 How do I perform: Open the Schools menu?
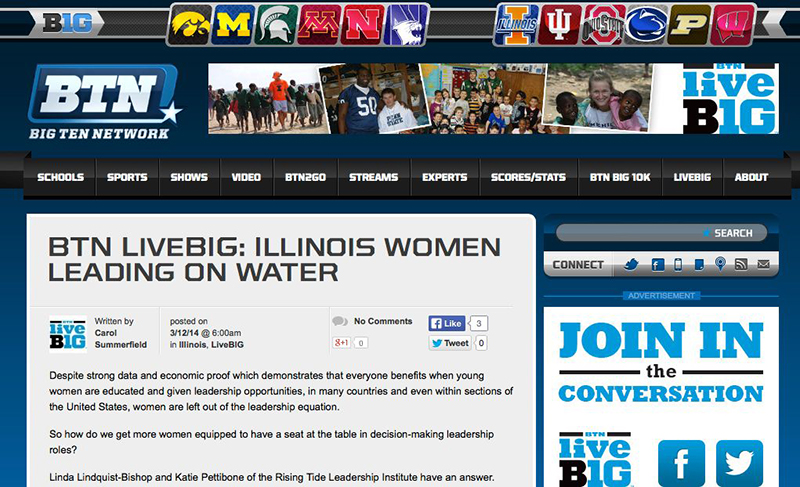point(60,177)
